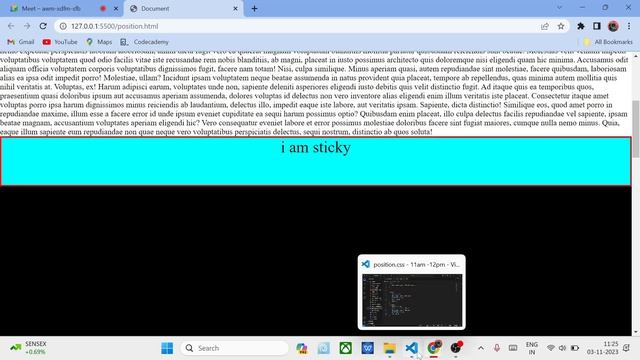The width and height of the screenshot is (640, 360).
Task: Select the Document tab
Action: pyautogui.click(x=184, y=8)
